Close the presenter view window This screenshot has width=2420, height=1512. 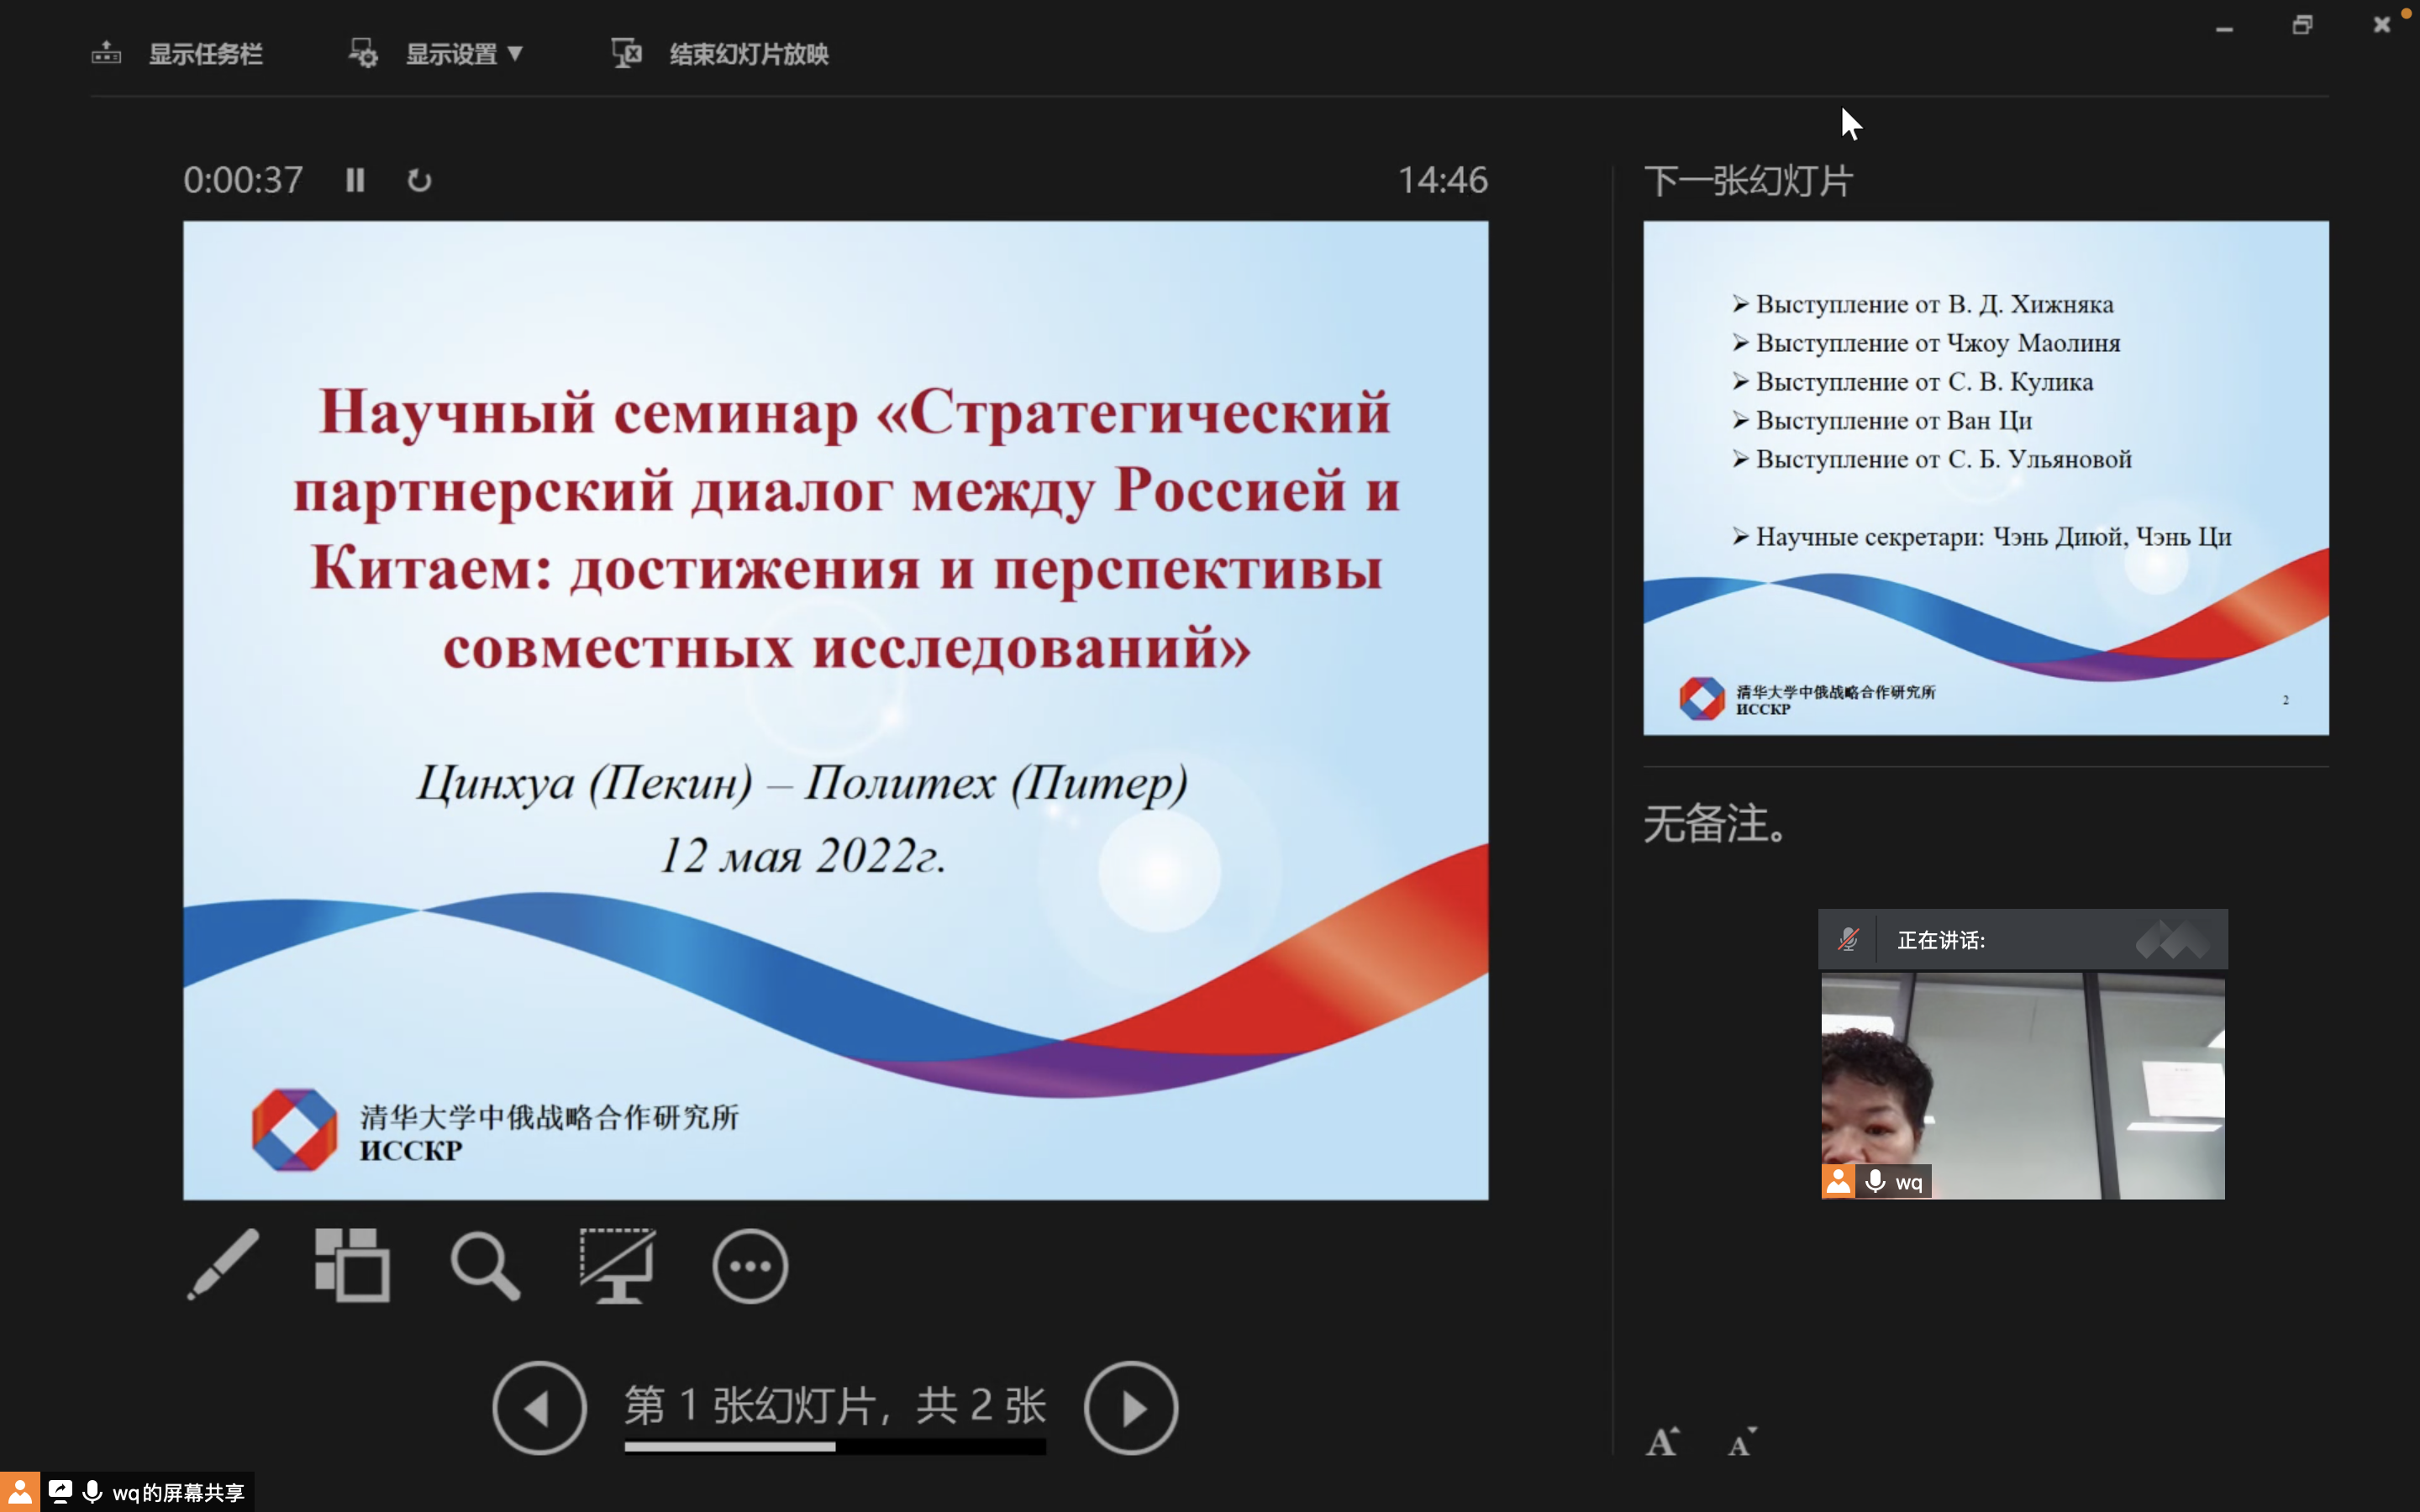point(2381,25)
